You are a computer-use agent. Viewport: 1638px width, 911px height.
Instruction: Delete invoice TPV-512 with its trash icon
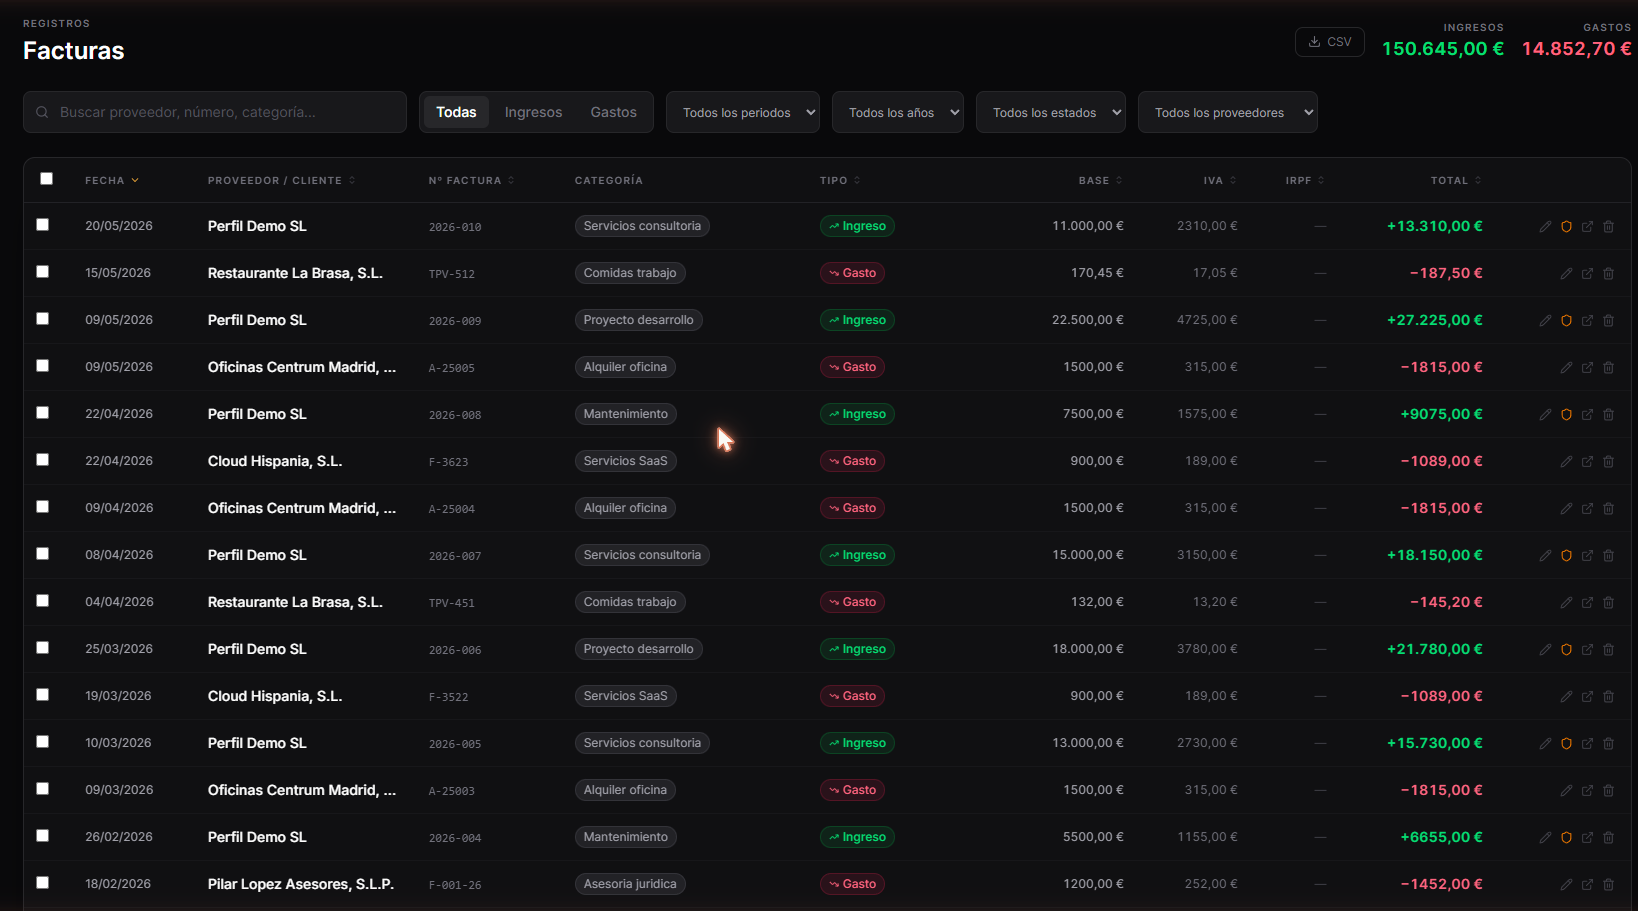(x=1608, y=274)
